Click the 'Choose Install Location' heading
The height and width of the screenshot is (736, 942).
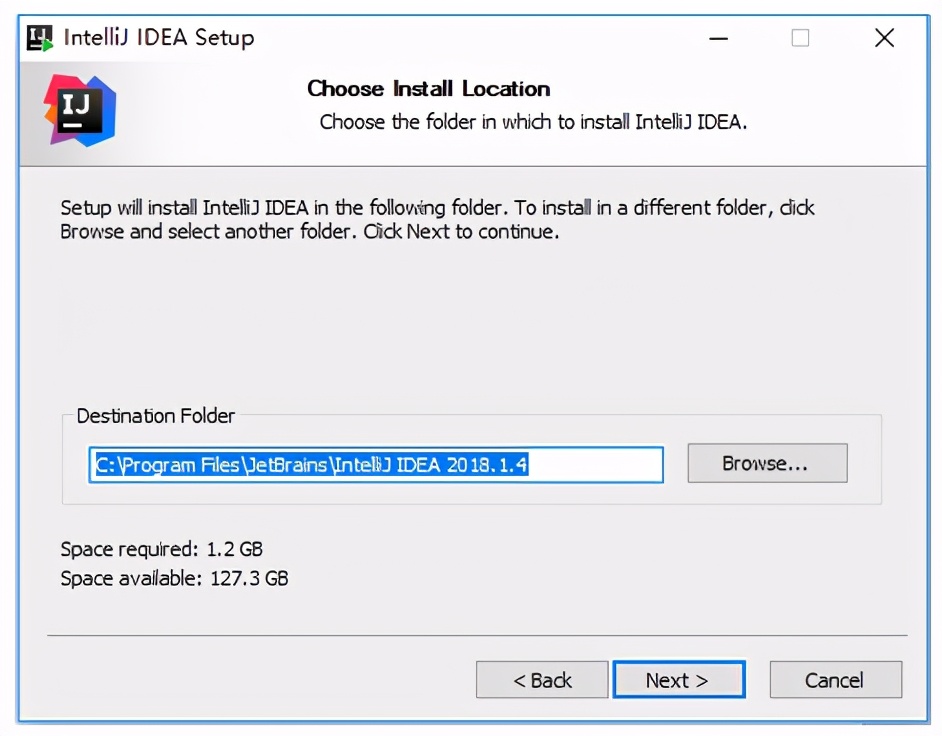pos(428,88)
